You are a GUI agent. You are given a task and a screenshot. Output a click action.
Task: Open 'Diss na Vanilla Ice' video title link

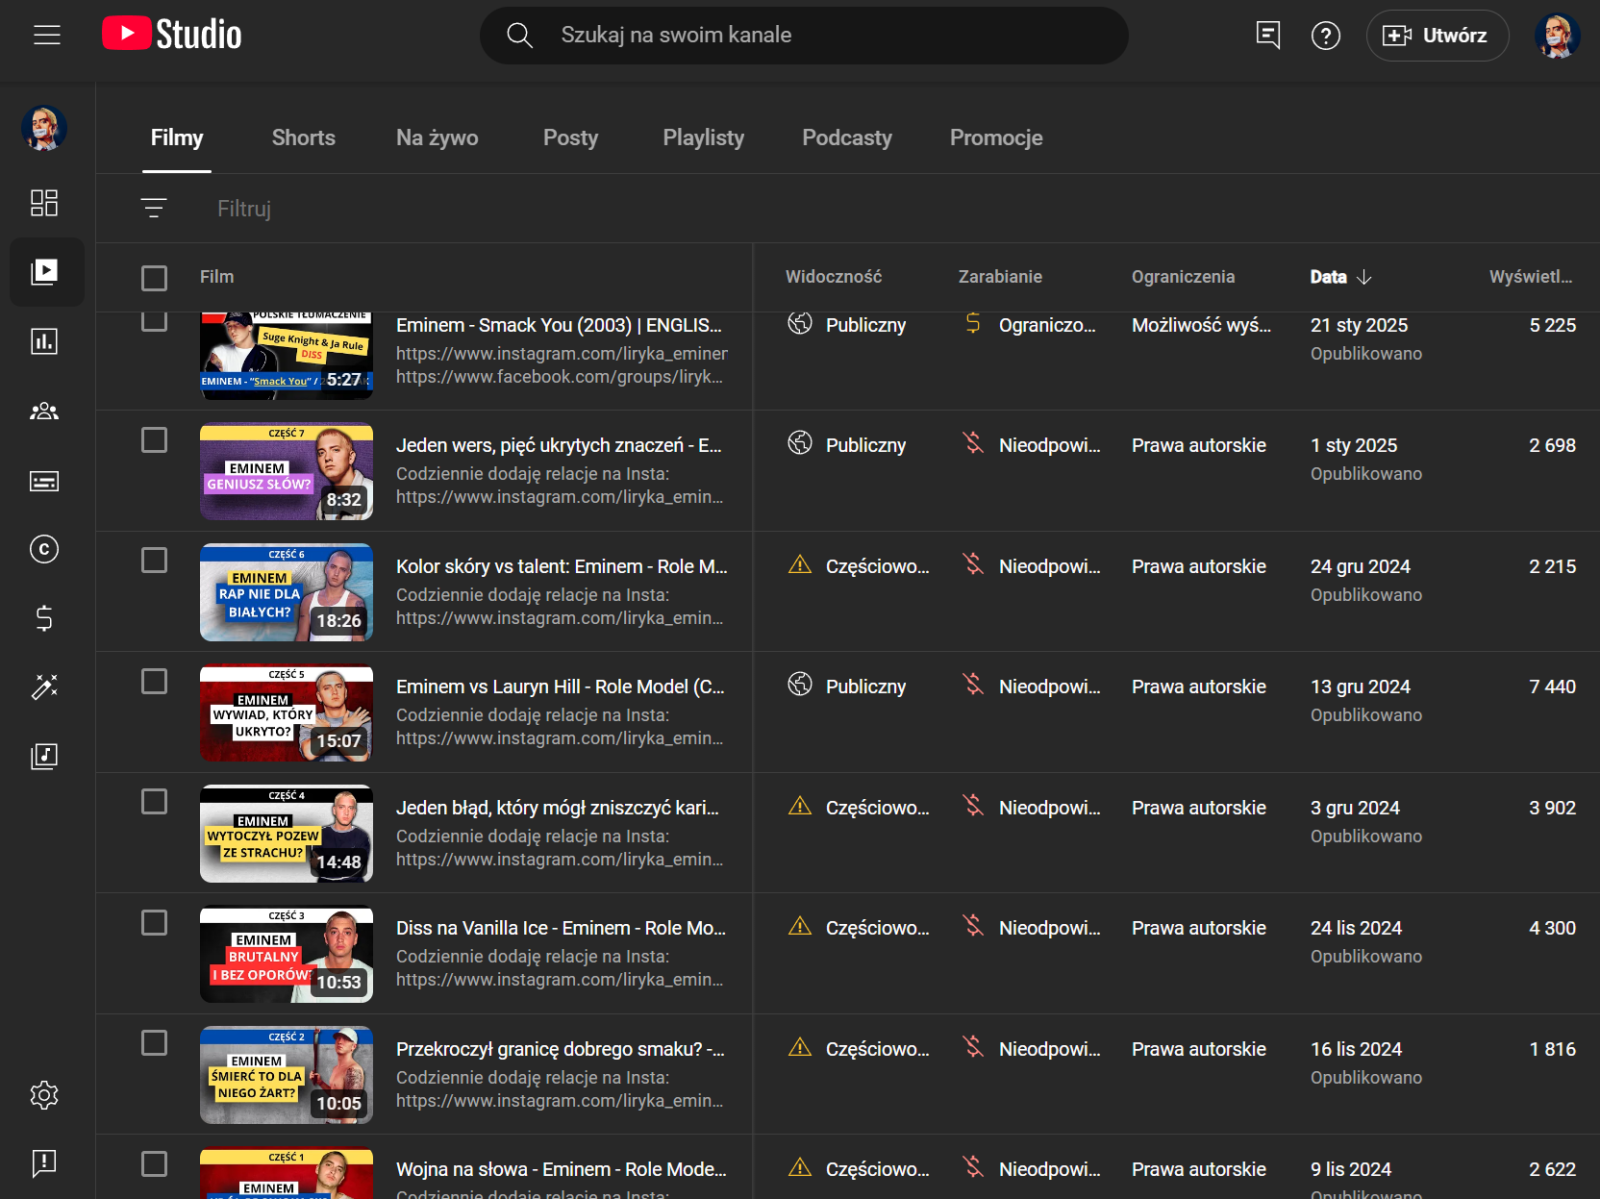coord(560,928)
